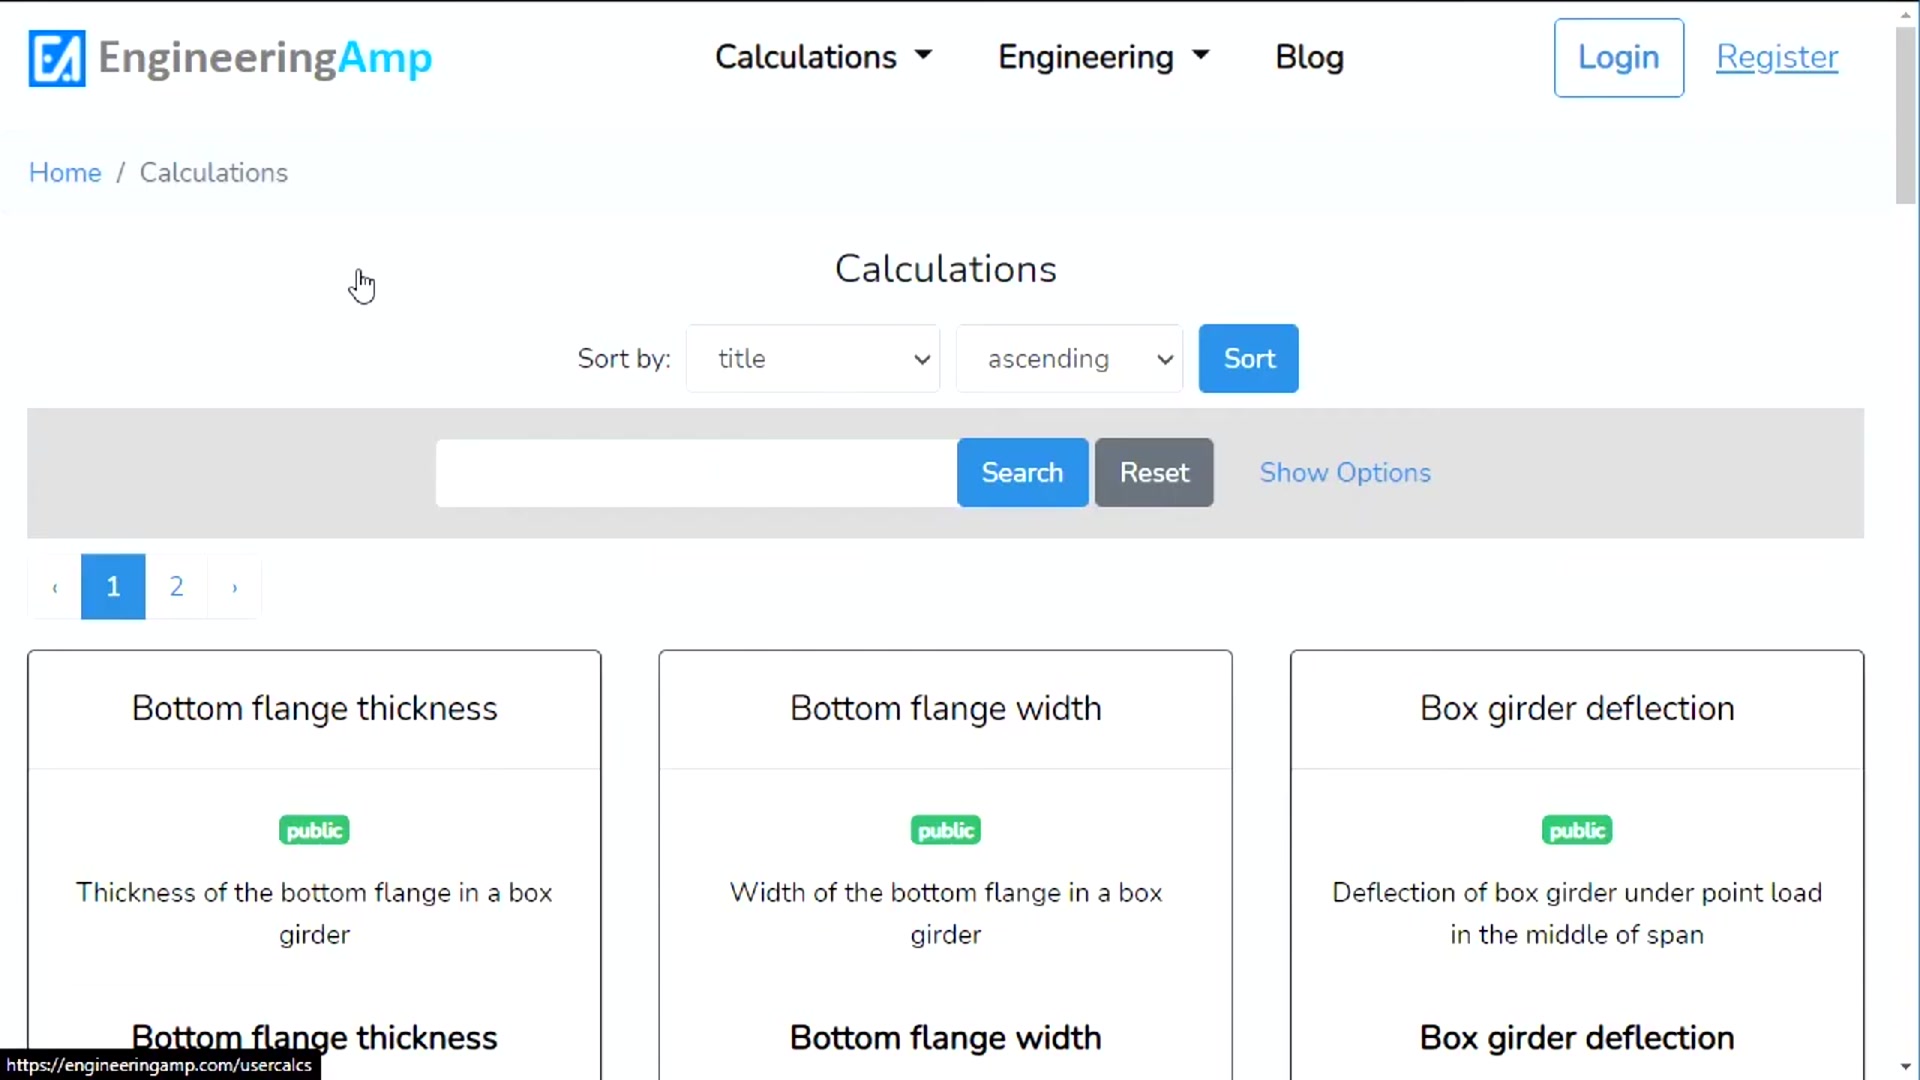The height and width of the screenshot is (1080, 1920).
Task: Go to page 2 of results
Action: click(176, 587)
